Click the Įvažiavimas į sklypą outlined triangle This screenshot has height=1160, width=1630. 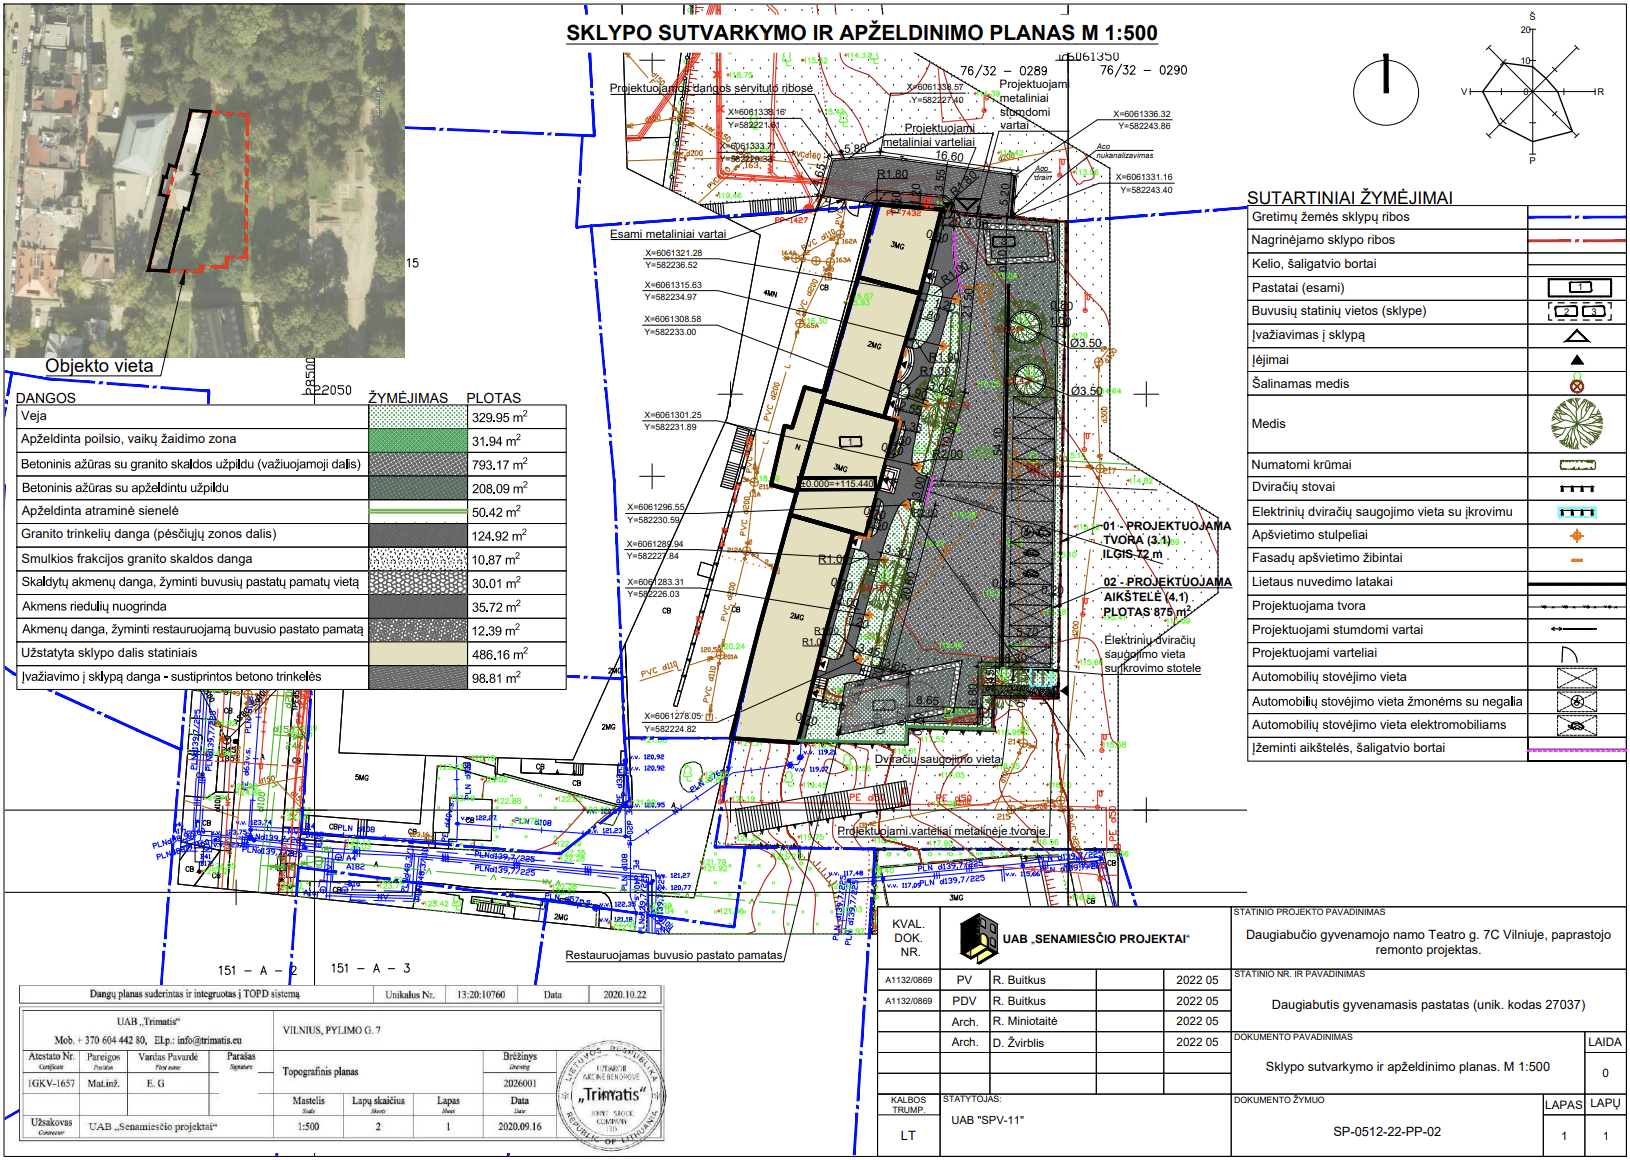click(1576, 336)
